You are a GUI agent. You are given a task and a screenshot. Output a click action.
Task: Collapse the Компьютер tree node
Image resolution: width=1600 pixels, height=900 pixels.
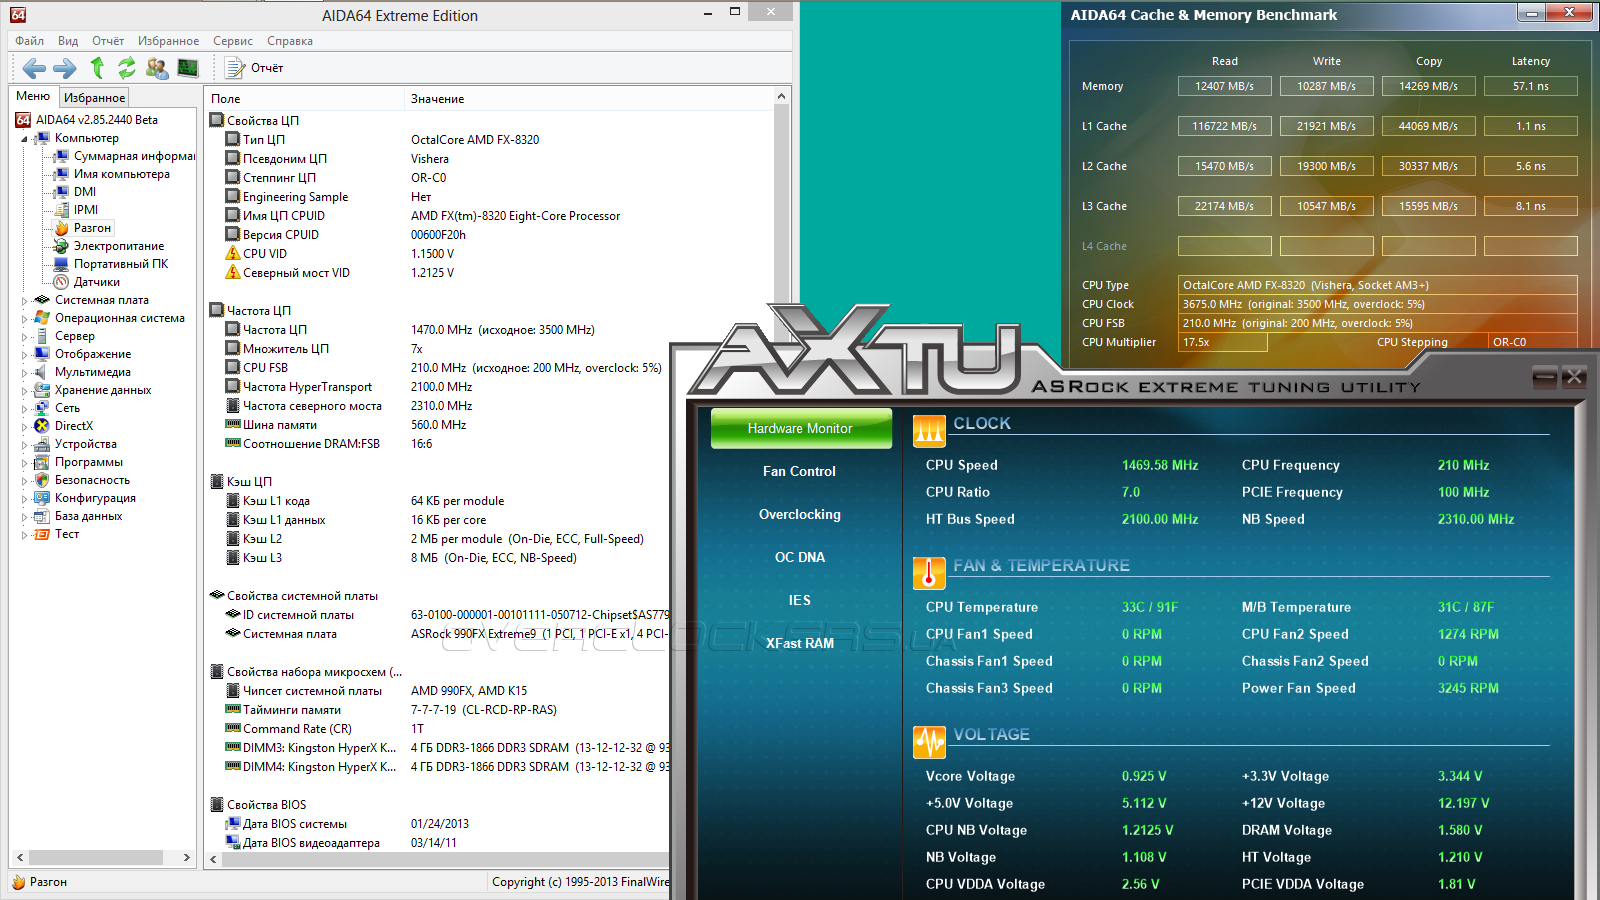click(x=24, y=139)
